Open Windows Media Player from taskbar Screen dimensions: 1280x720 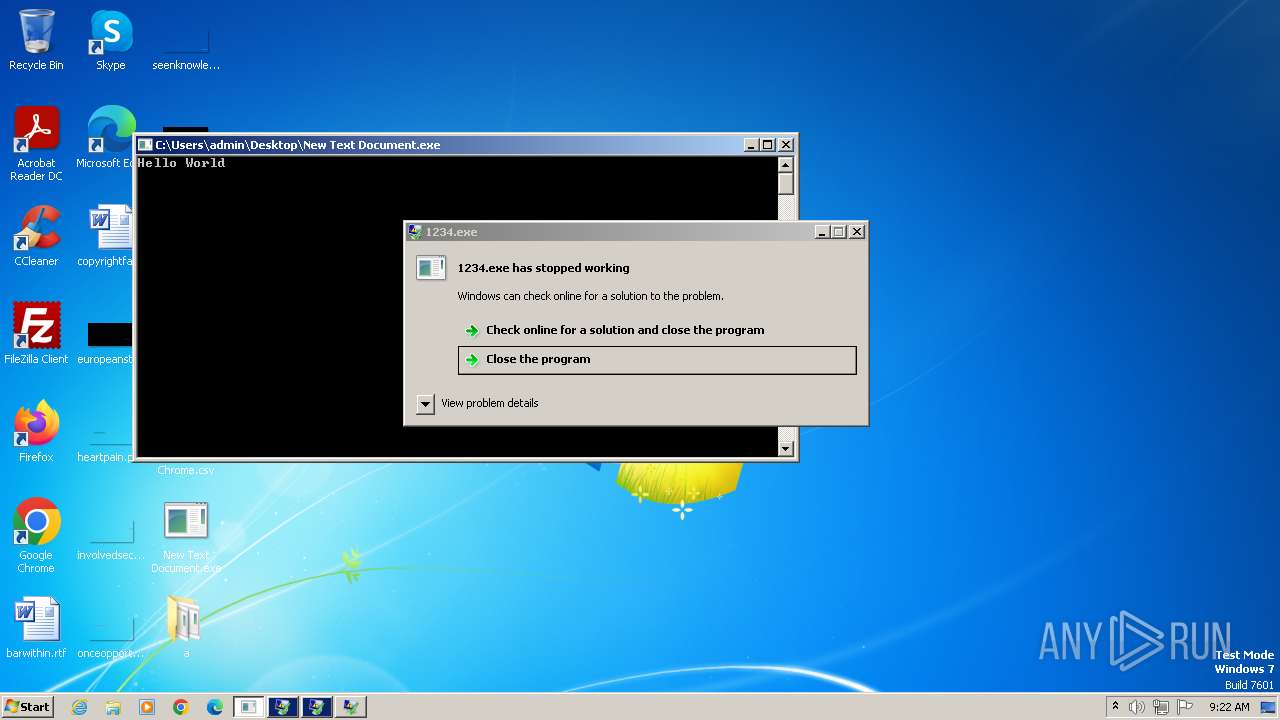[x=147, y=707]
